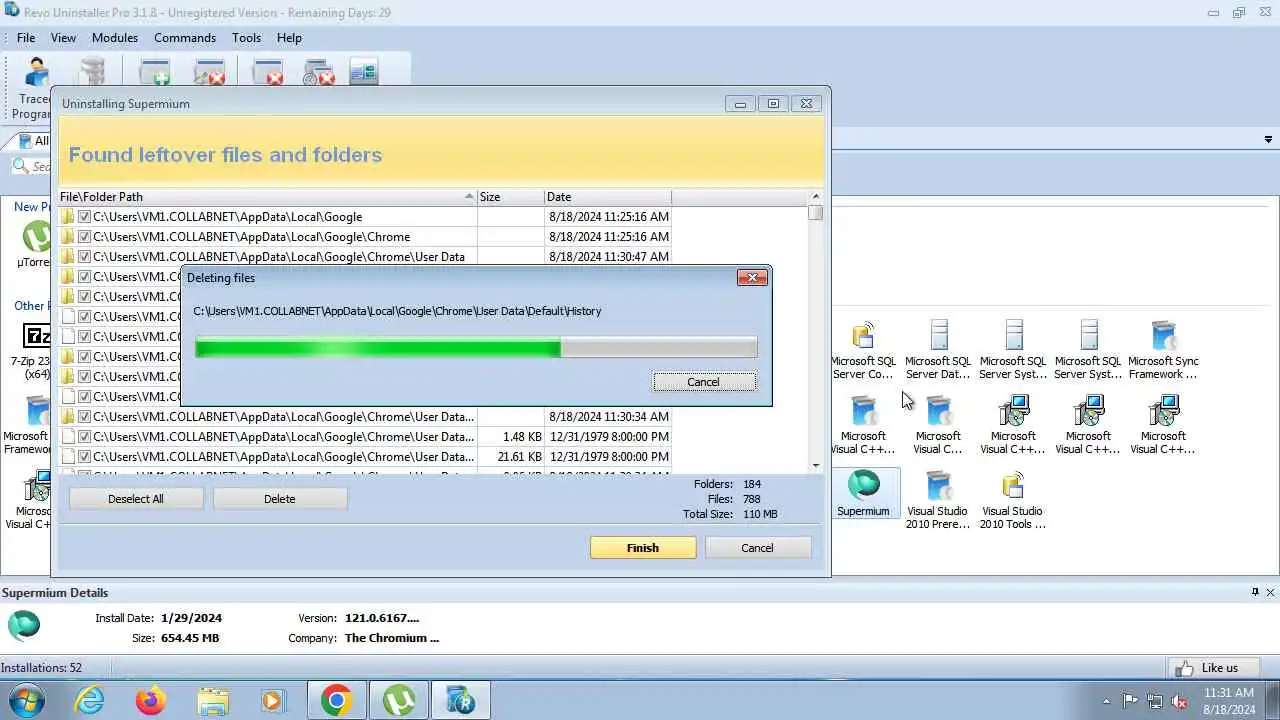Uncheck the Chrome\User Data folder checkbox
Viewport: 1280px width, 720px height.
click(x=85, y=257)
